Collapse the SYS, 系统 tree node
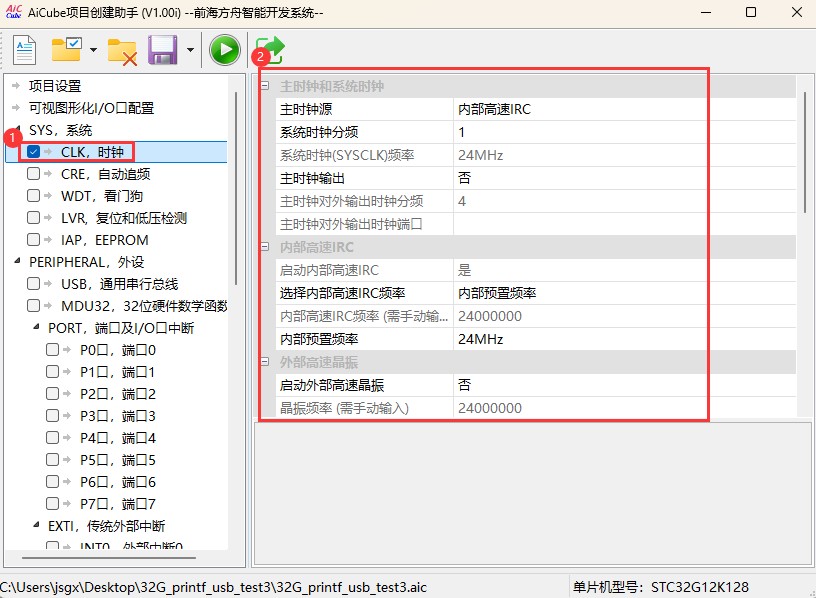Screen dimensions: 816x598 point(18,129)
